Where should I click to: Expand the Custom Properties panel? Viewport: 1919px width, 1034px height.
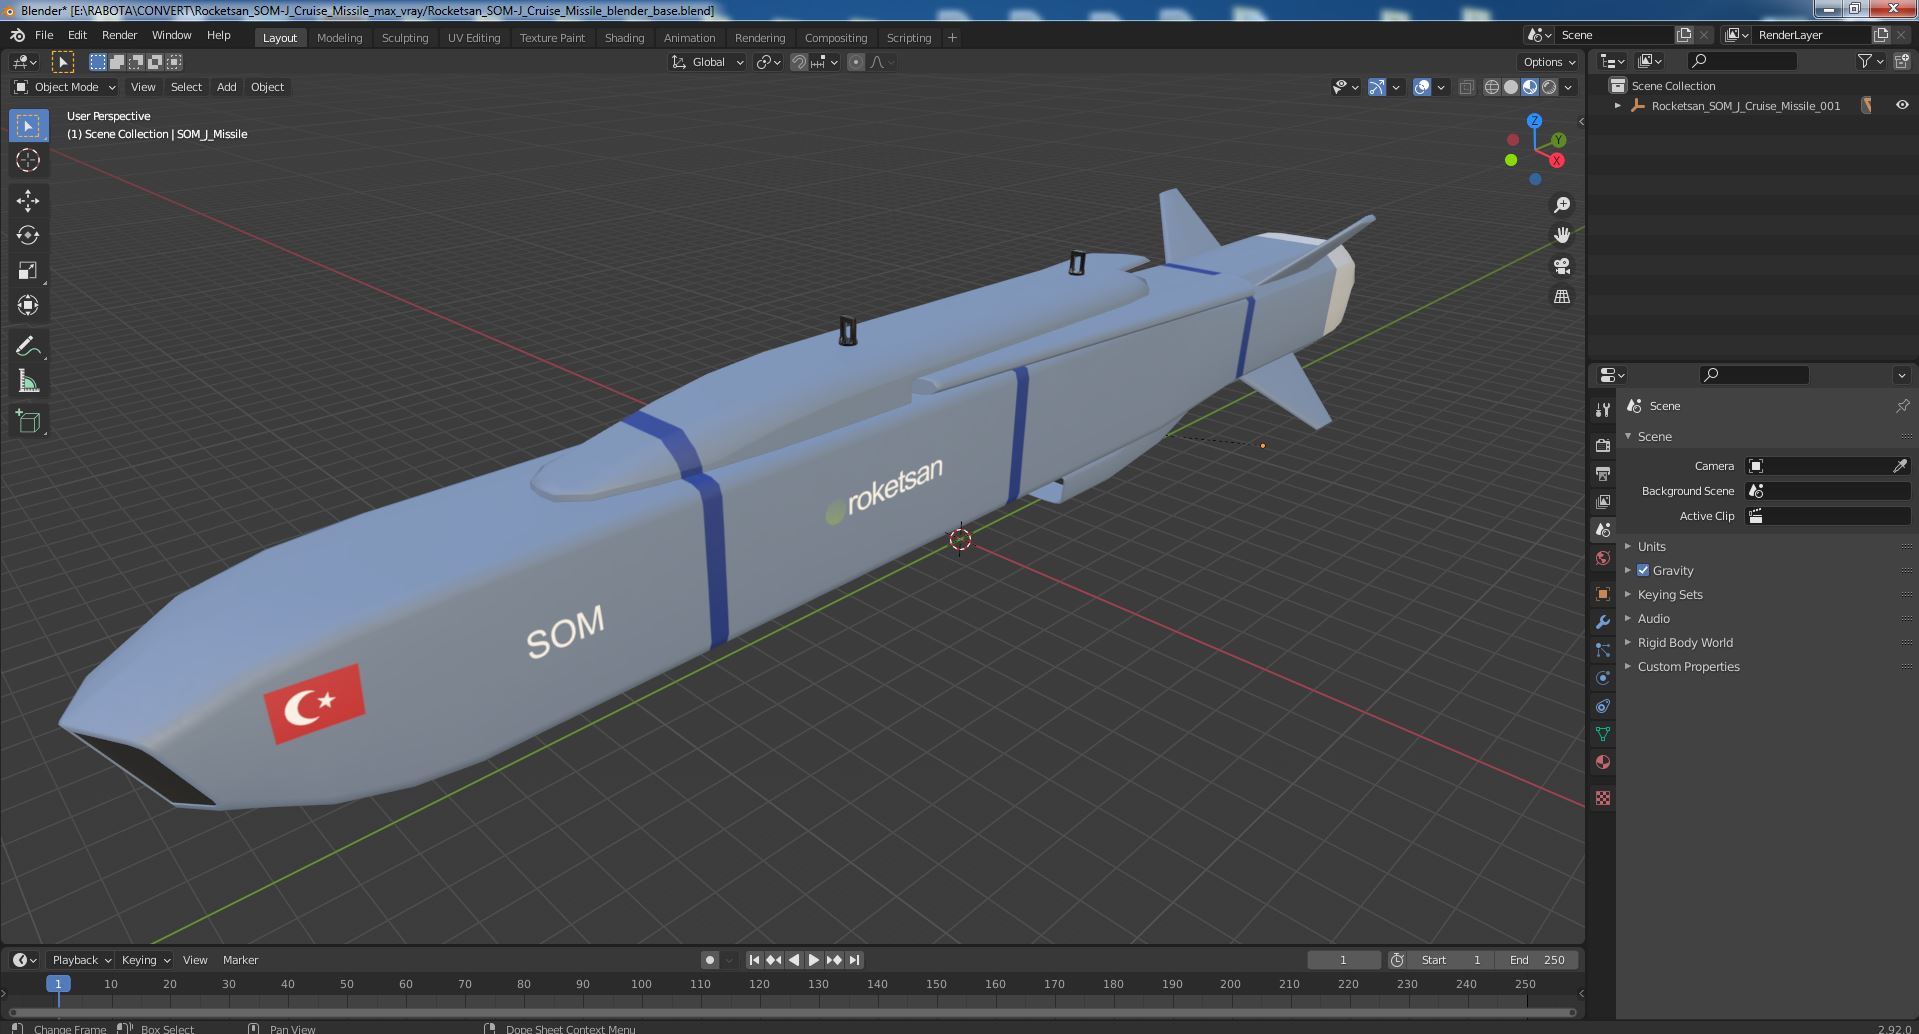coord(1688,666)
